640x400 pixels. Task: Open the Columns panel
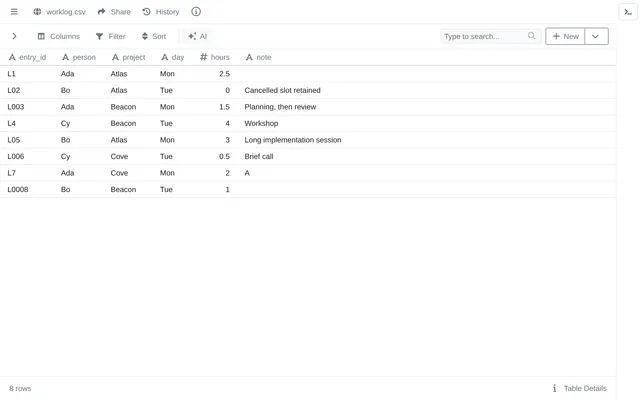point(59,36)
